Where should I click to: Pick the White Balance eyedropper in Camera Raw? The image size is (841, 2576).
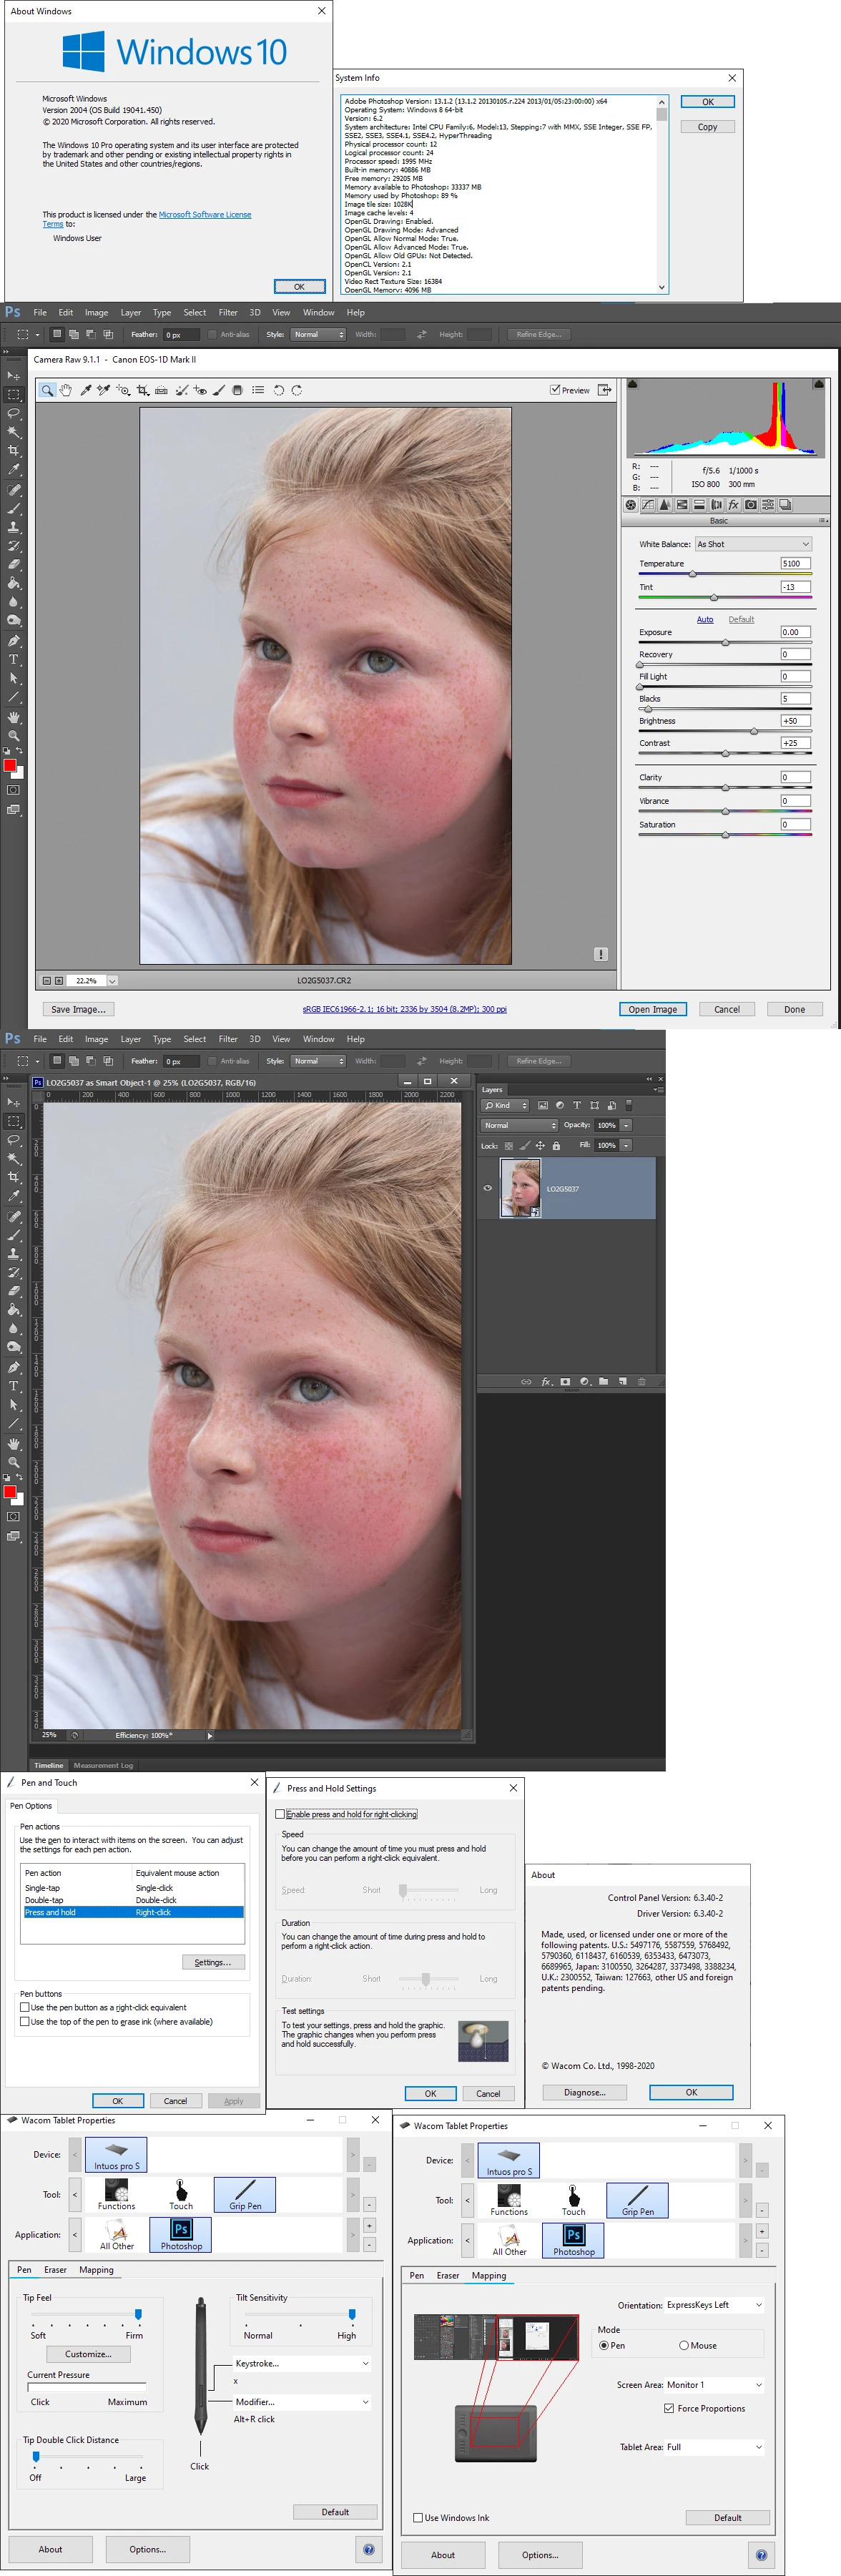tap(86, 390)
